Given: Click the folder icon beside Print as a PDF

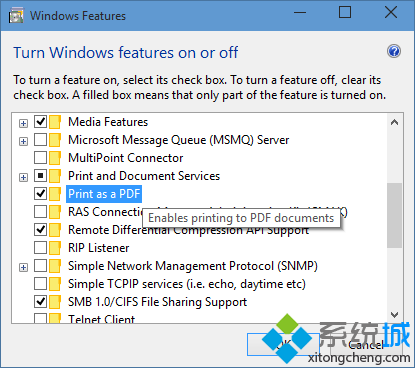Looking at the screenshot, I should [x=55, y=194].
